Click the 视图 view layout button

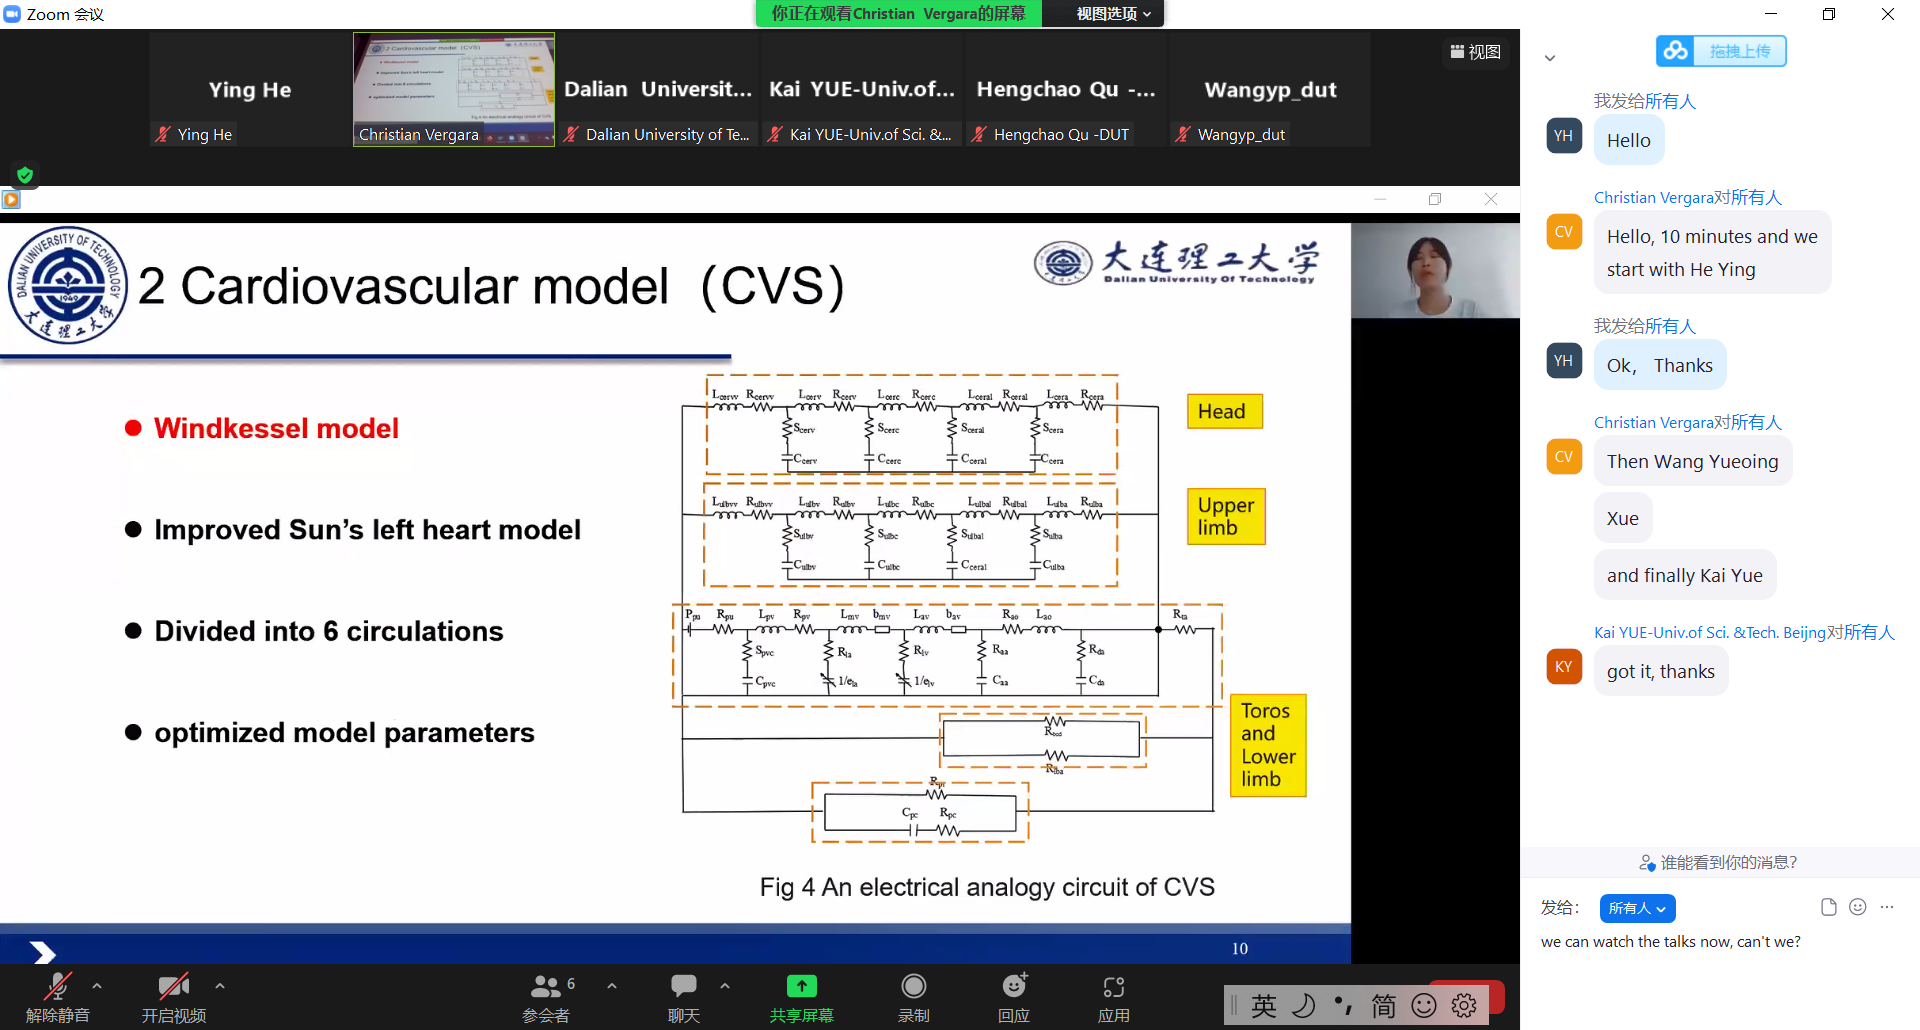coord(1476,52)
